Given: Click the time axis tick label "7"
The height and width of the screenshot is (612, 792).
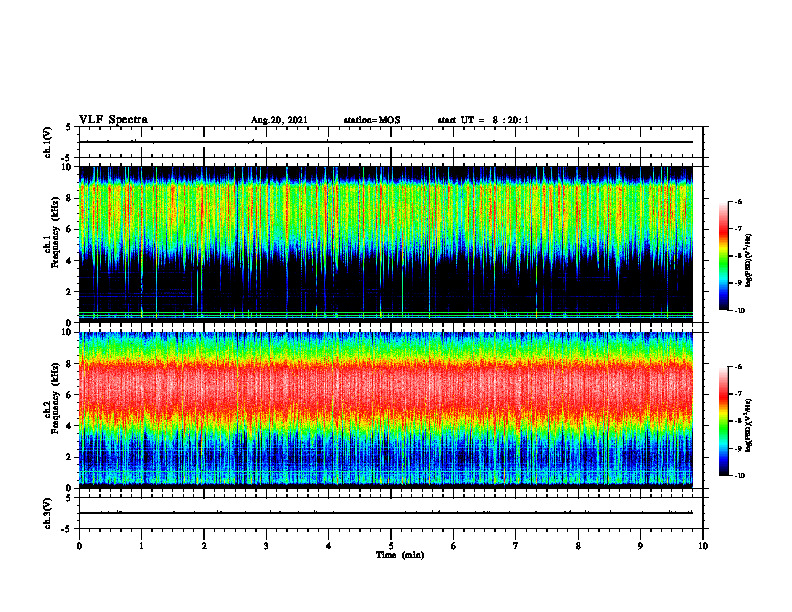Looking at the screenshot, I should pyautogui.click(x=516, y=546).
